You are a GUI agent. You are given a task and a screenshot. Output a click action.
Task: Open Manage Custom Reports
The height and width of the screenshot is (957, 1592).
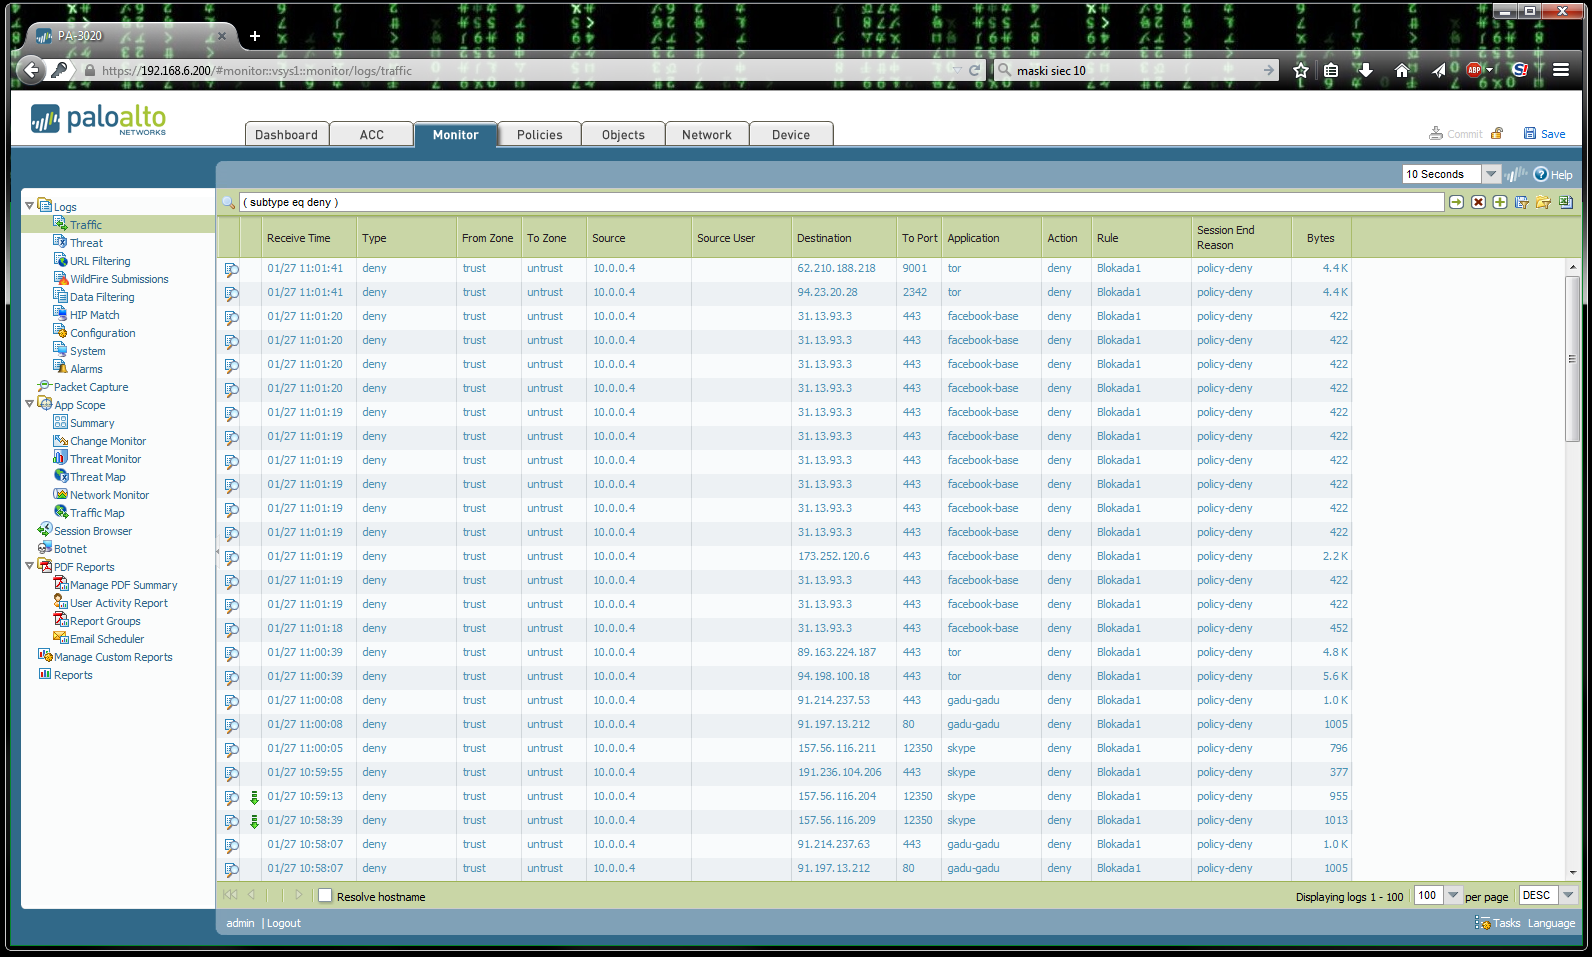[113, 657]
